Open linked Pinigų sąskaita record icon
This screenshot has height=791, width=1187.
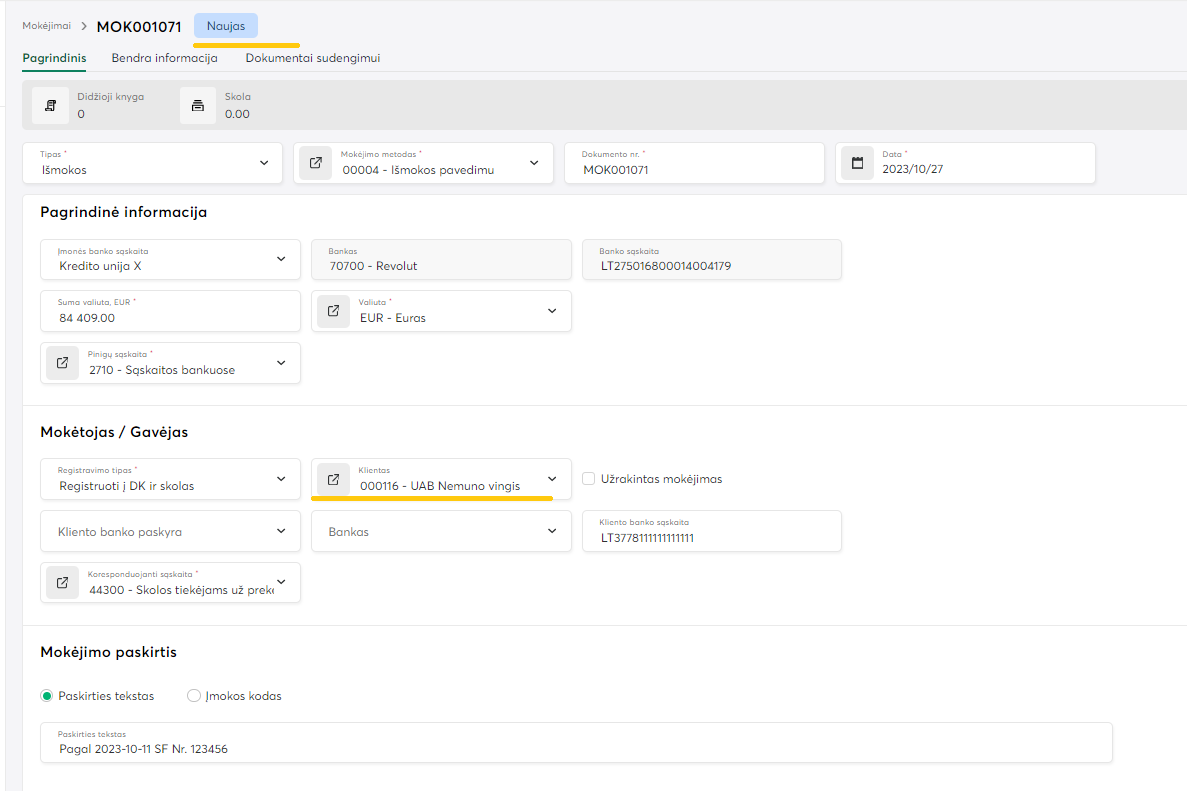coord(62,363)
